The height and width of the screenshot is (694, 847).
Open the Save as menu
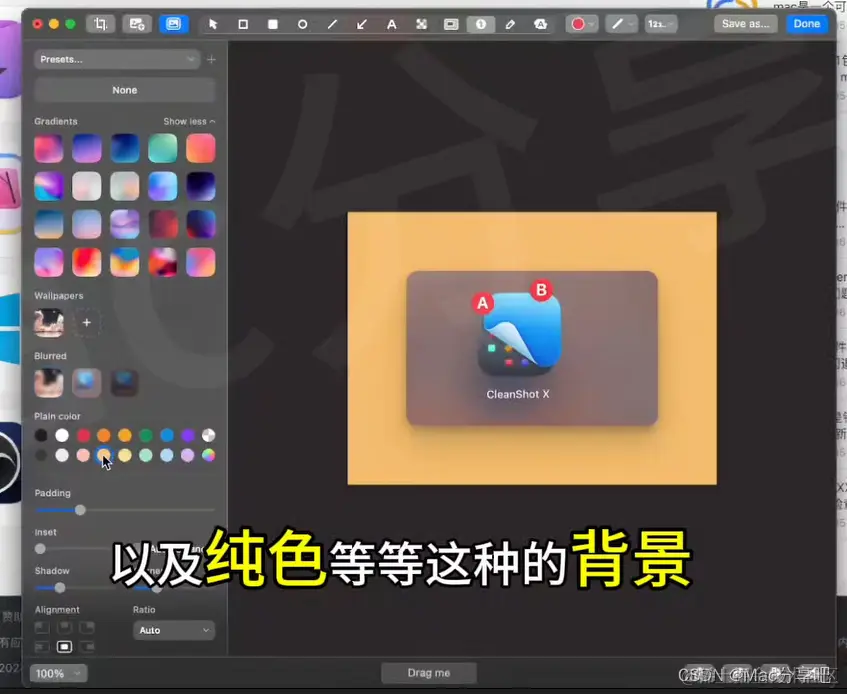coord(744,23)
